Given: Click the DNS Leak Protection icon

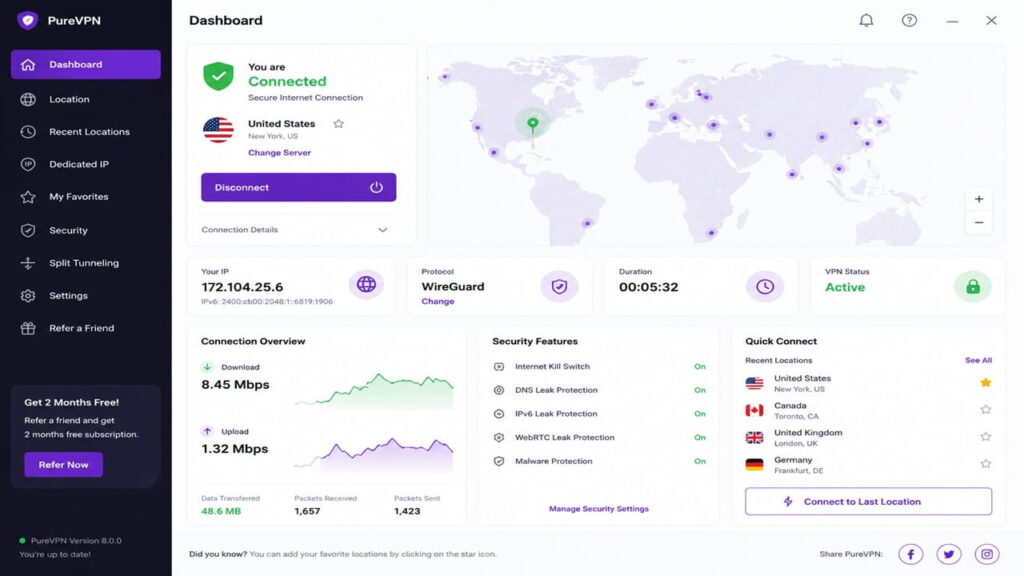Looking at the screenshot, I should pyautogui.click(x=499, y=390).
